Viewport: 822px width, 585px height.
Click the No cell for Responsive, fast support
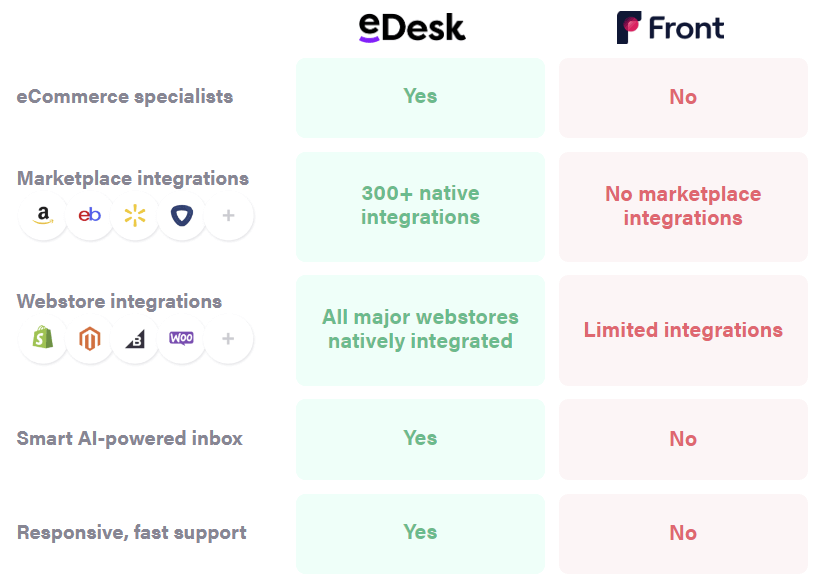(683, 534)
